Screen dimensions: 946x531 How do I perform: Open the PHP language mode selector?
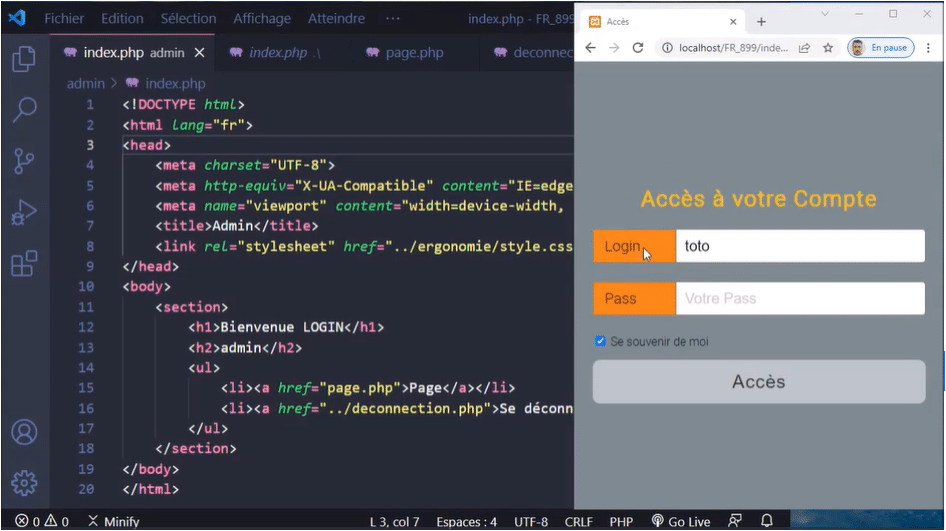point(621,521)
